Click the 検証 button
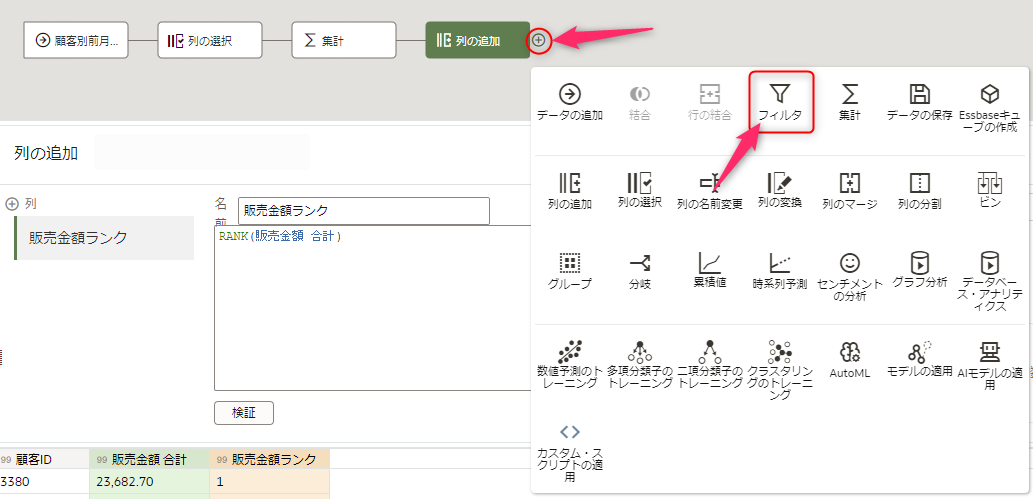This screenshot has height=499, width=1033. [244, 413]
